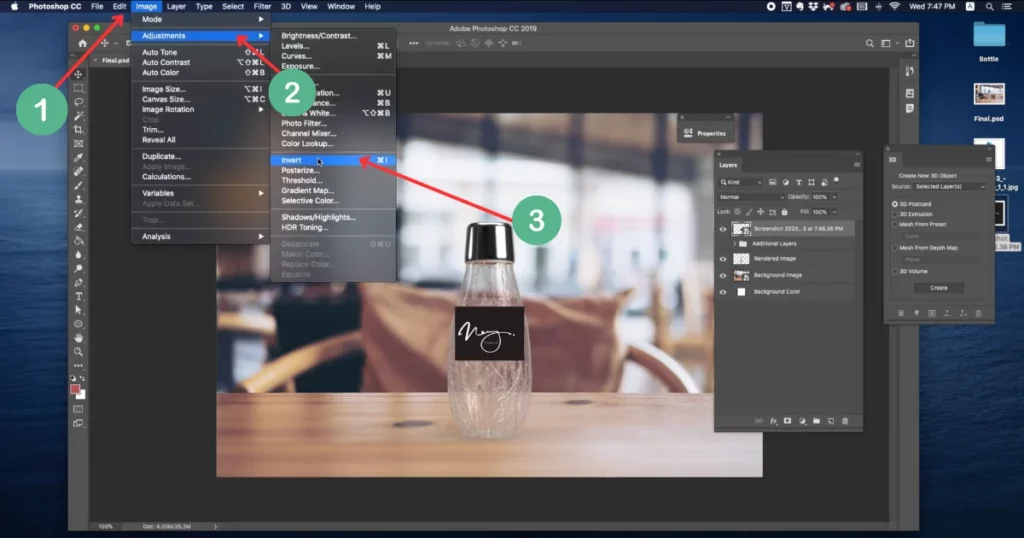This screenshot has height=538, width=1024.
Task: Filter layers by type (T) icon
Action: [798, 182]
